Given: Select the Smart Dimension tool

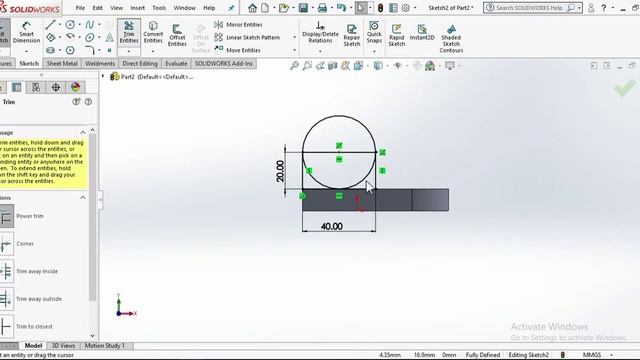Looking at the screenshot, I should (26, 33).
